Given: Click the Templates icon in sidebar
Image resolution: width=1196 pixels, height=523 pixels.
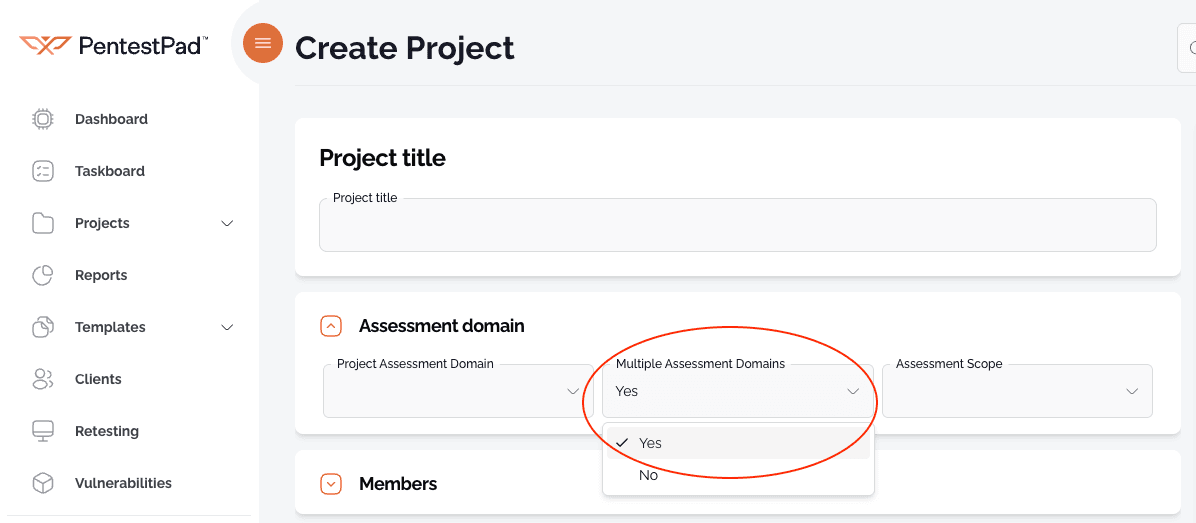Looking at the screenshot, I should tap(43, 327).
